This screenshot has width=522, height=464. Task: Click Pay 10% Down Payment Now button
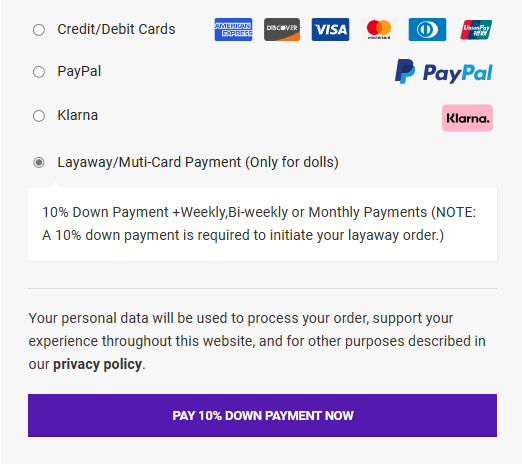click(262, 415)
